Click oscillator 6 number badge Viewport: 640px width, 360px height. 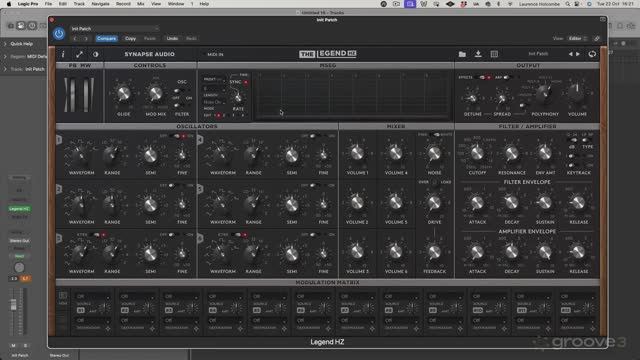(200, 238)
